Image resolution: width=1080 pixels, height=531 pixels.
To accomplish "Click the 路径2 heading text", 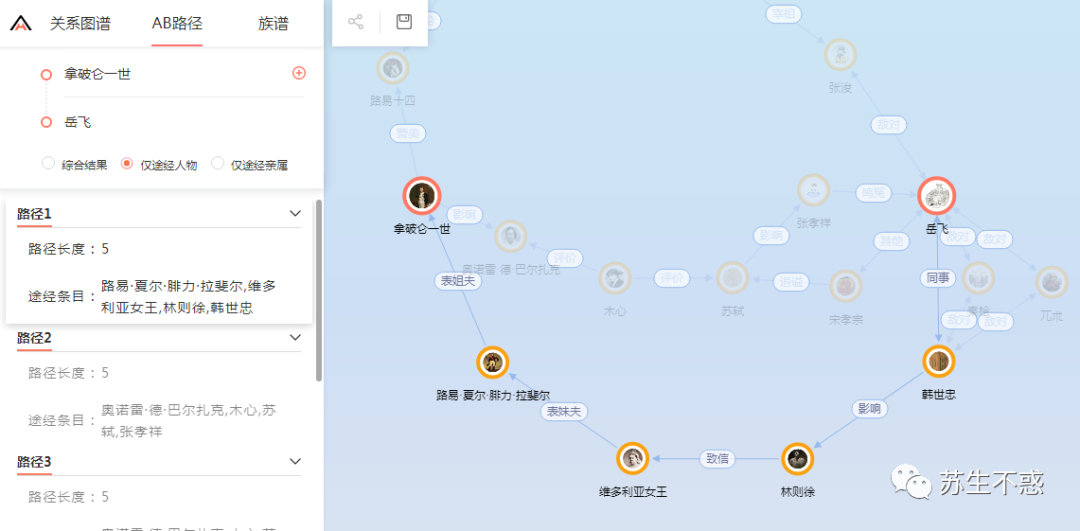I will tap(34, 338).
